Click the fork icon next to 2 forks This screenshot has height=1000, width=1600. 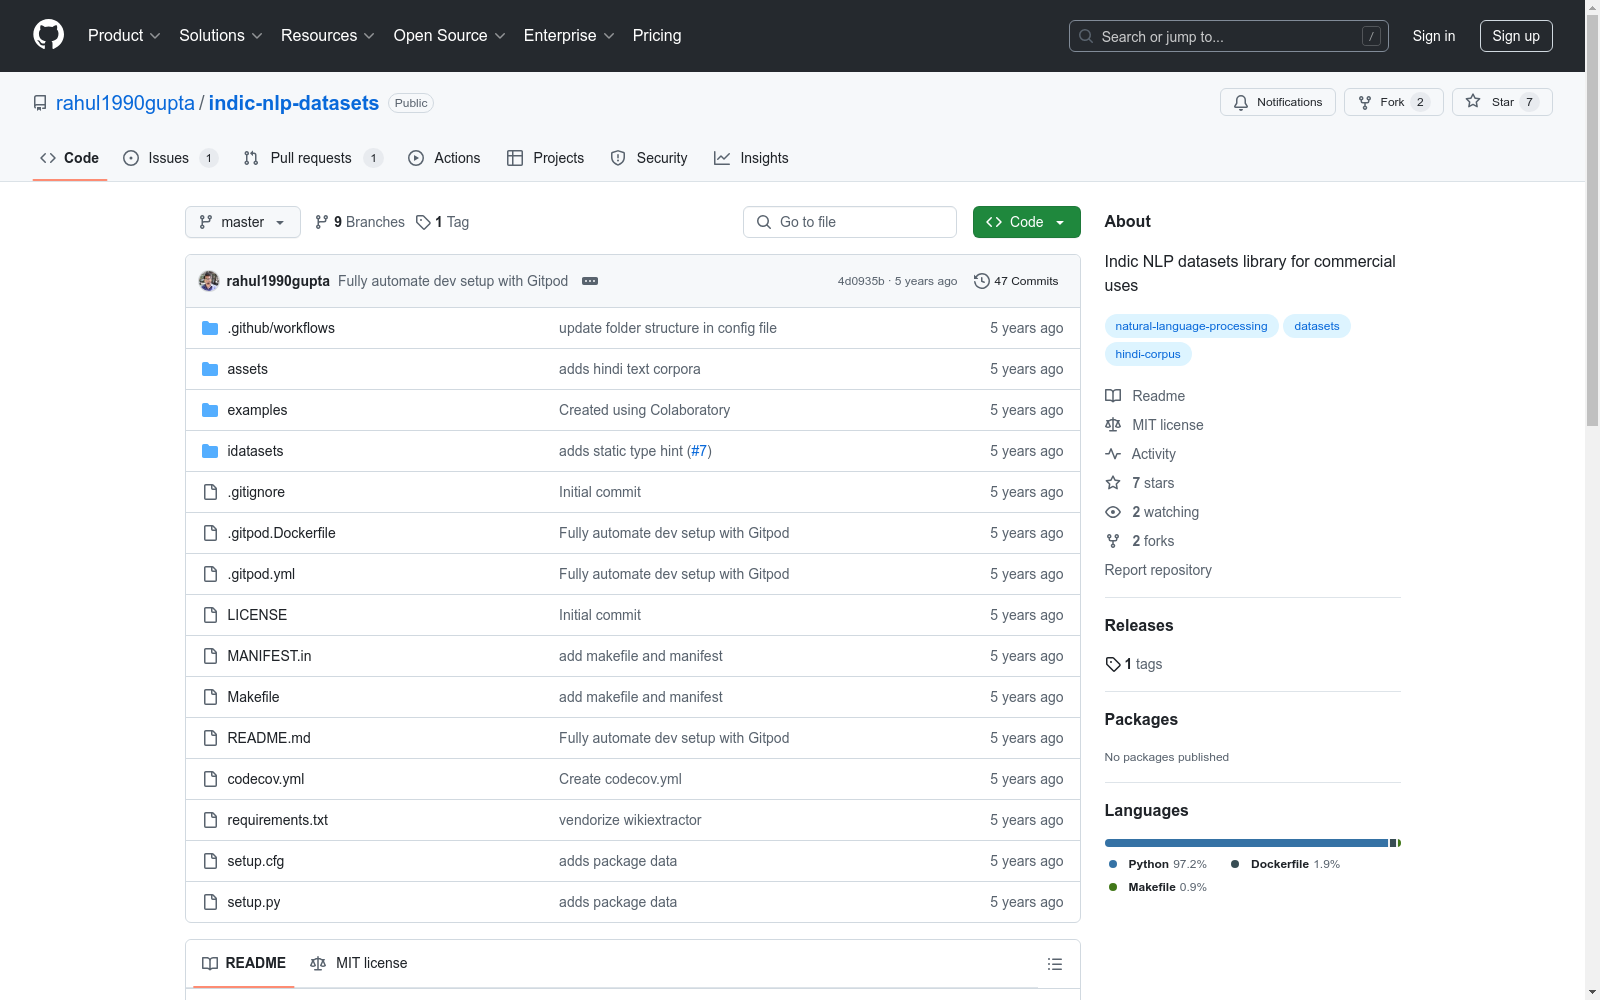(1113, 541)
